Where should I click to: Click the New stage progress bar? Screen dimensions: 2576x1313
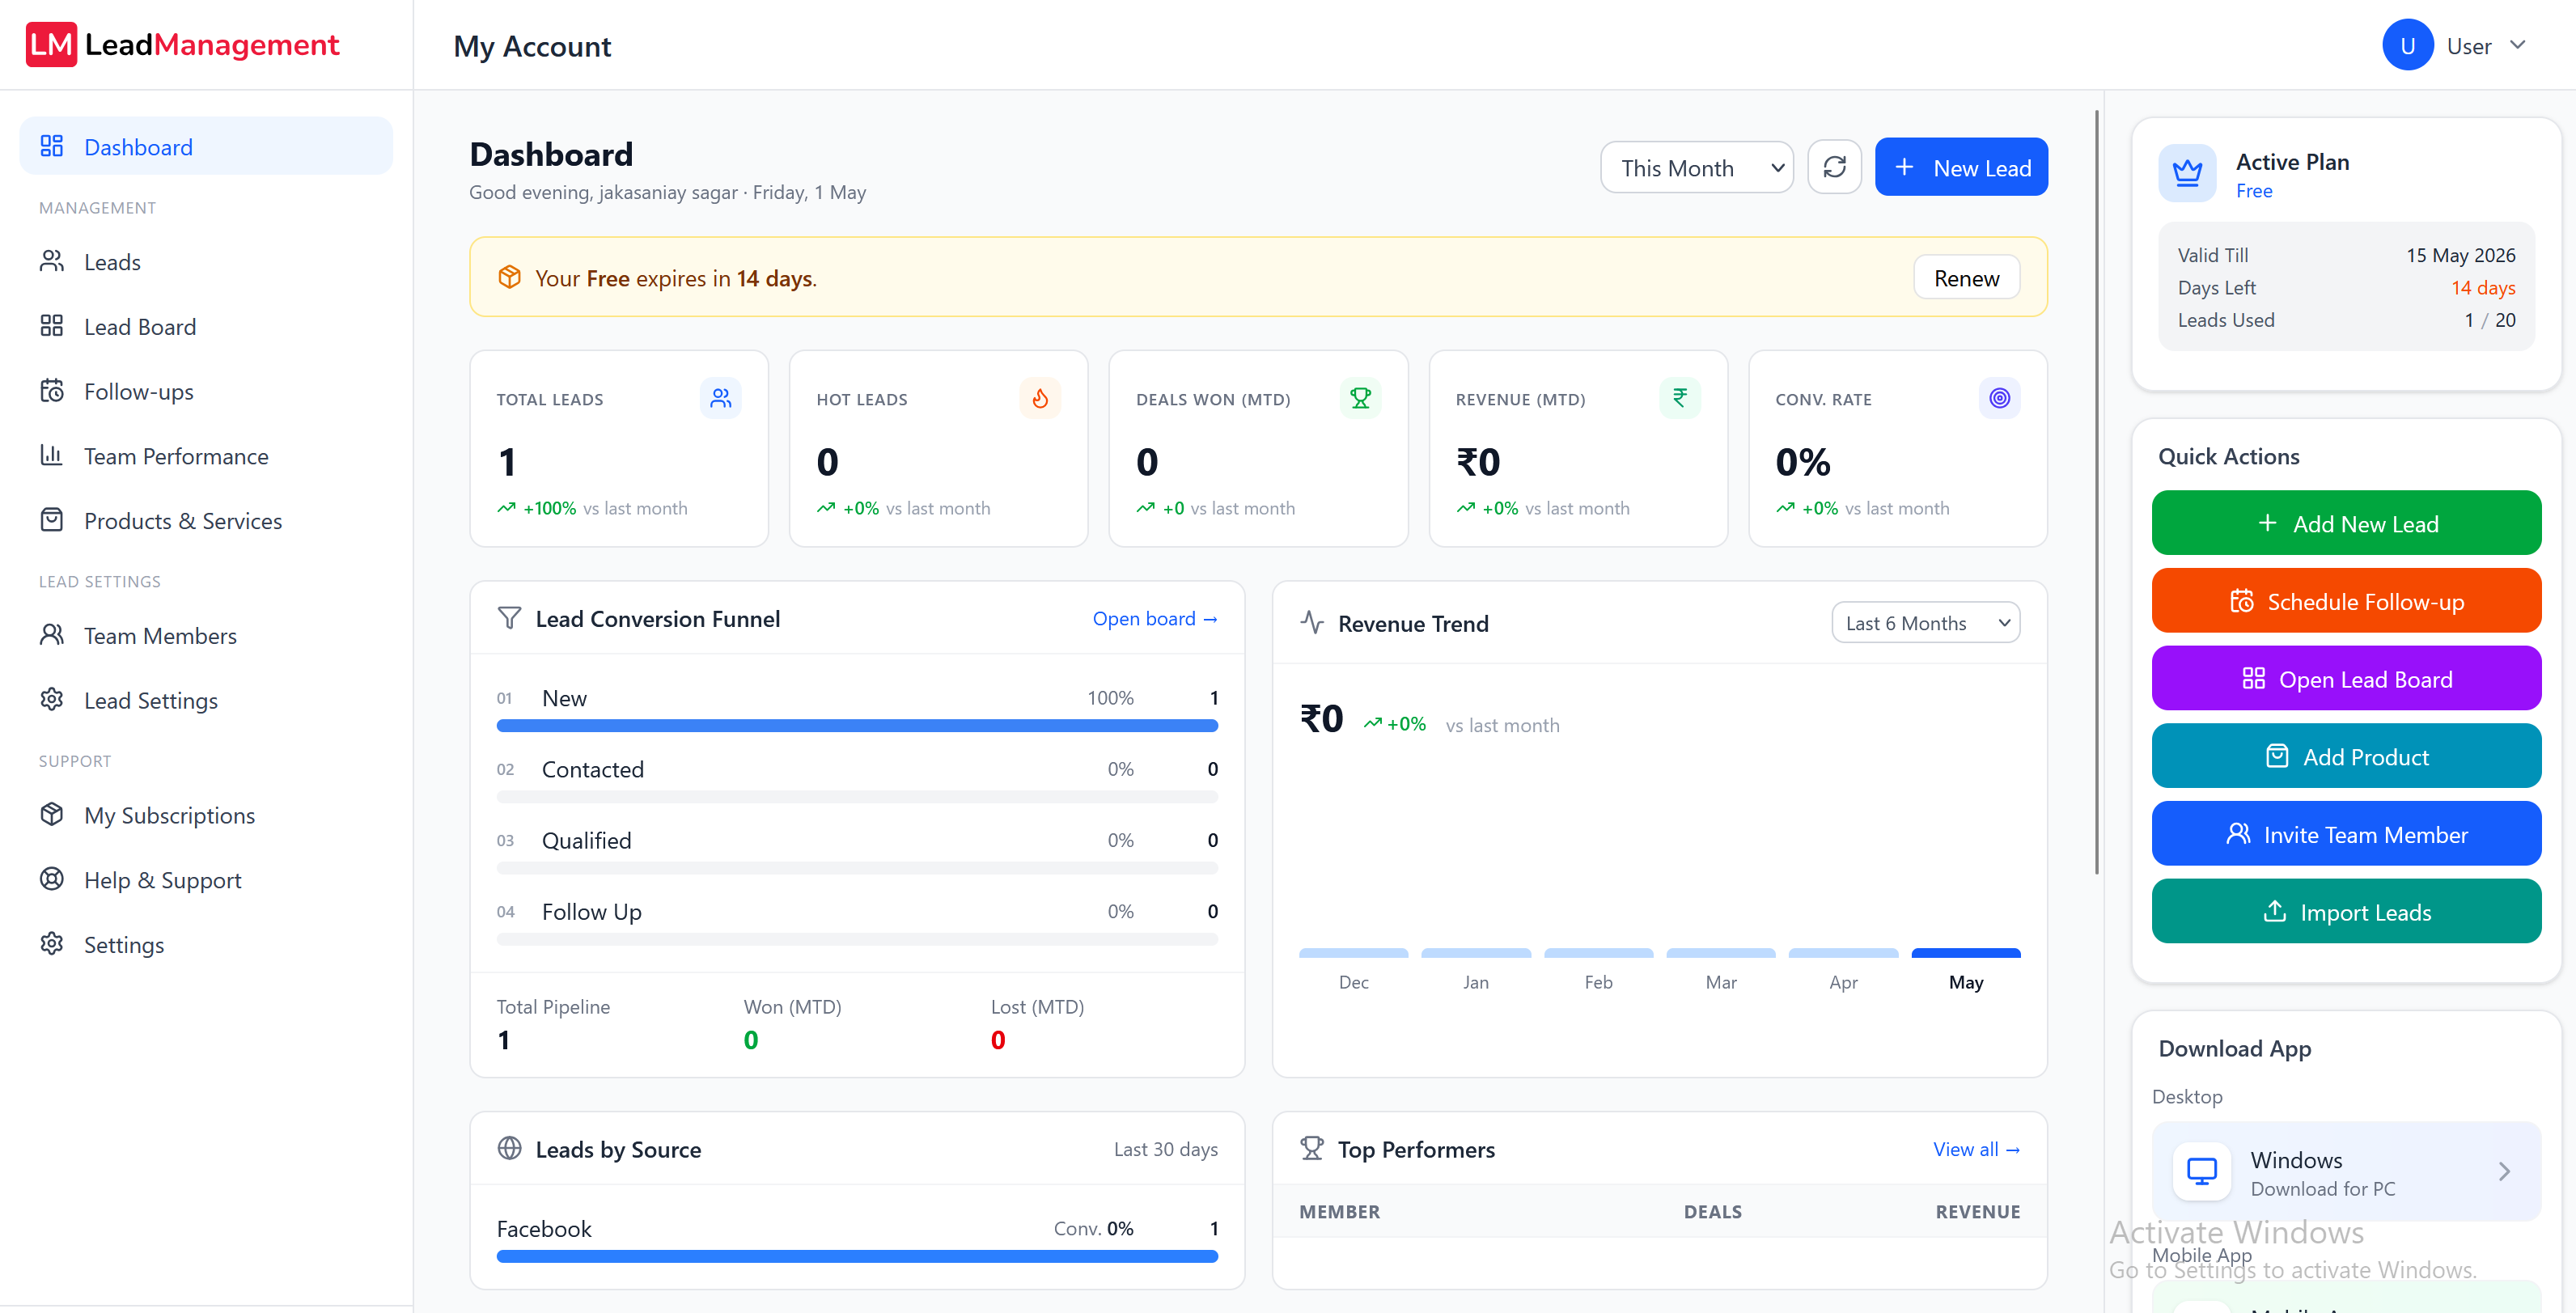point(857,726)
